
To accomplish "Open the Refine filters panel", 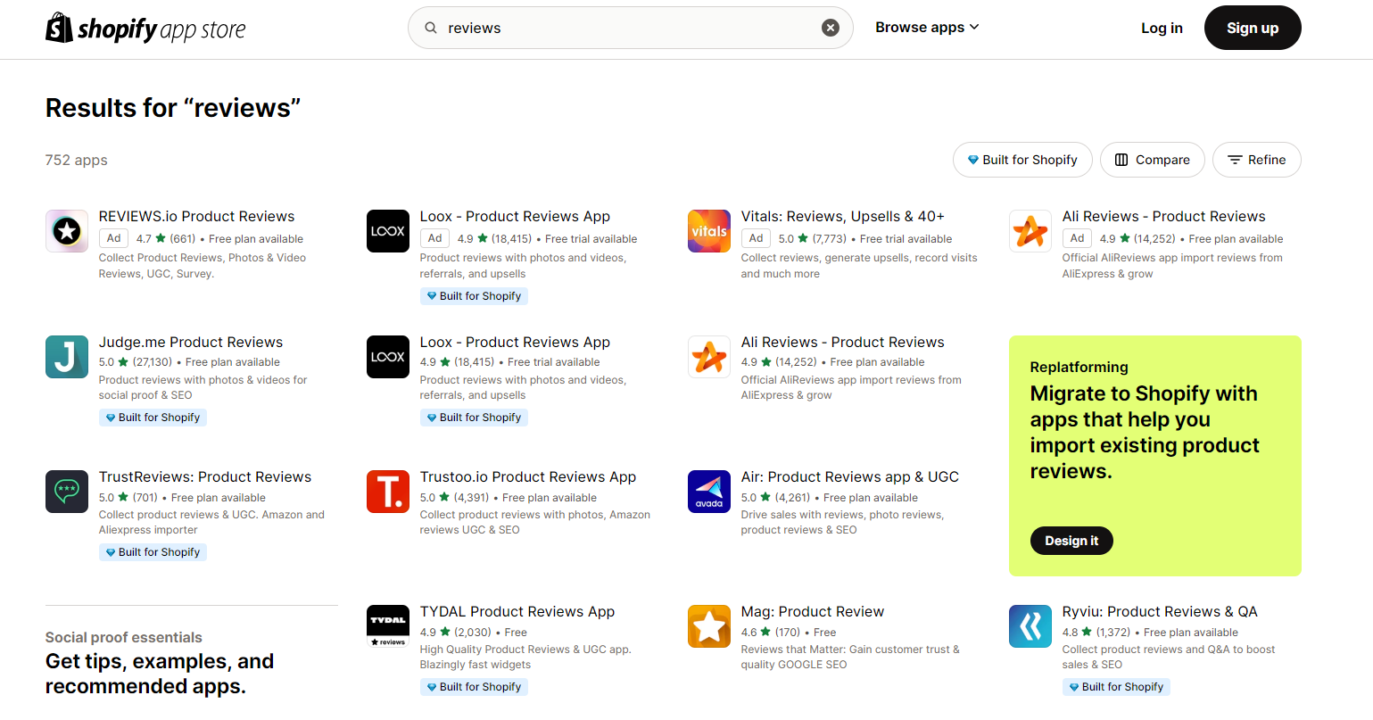I will click(1256, 160).
